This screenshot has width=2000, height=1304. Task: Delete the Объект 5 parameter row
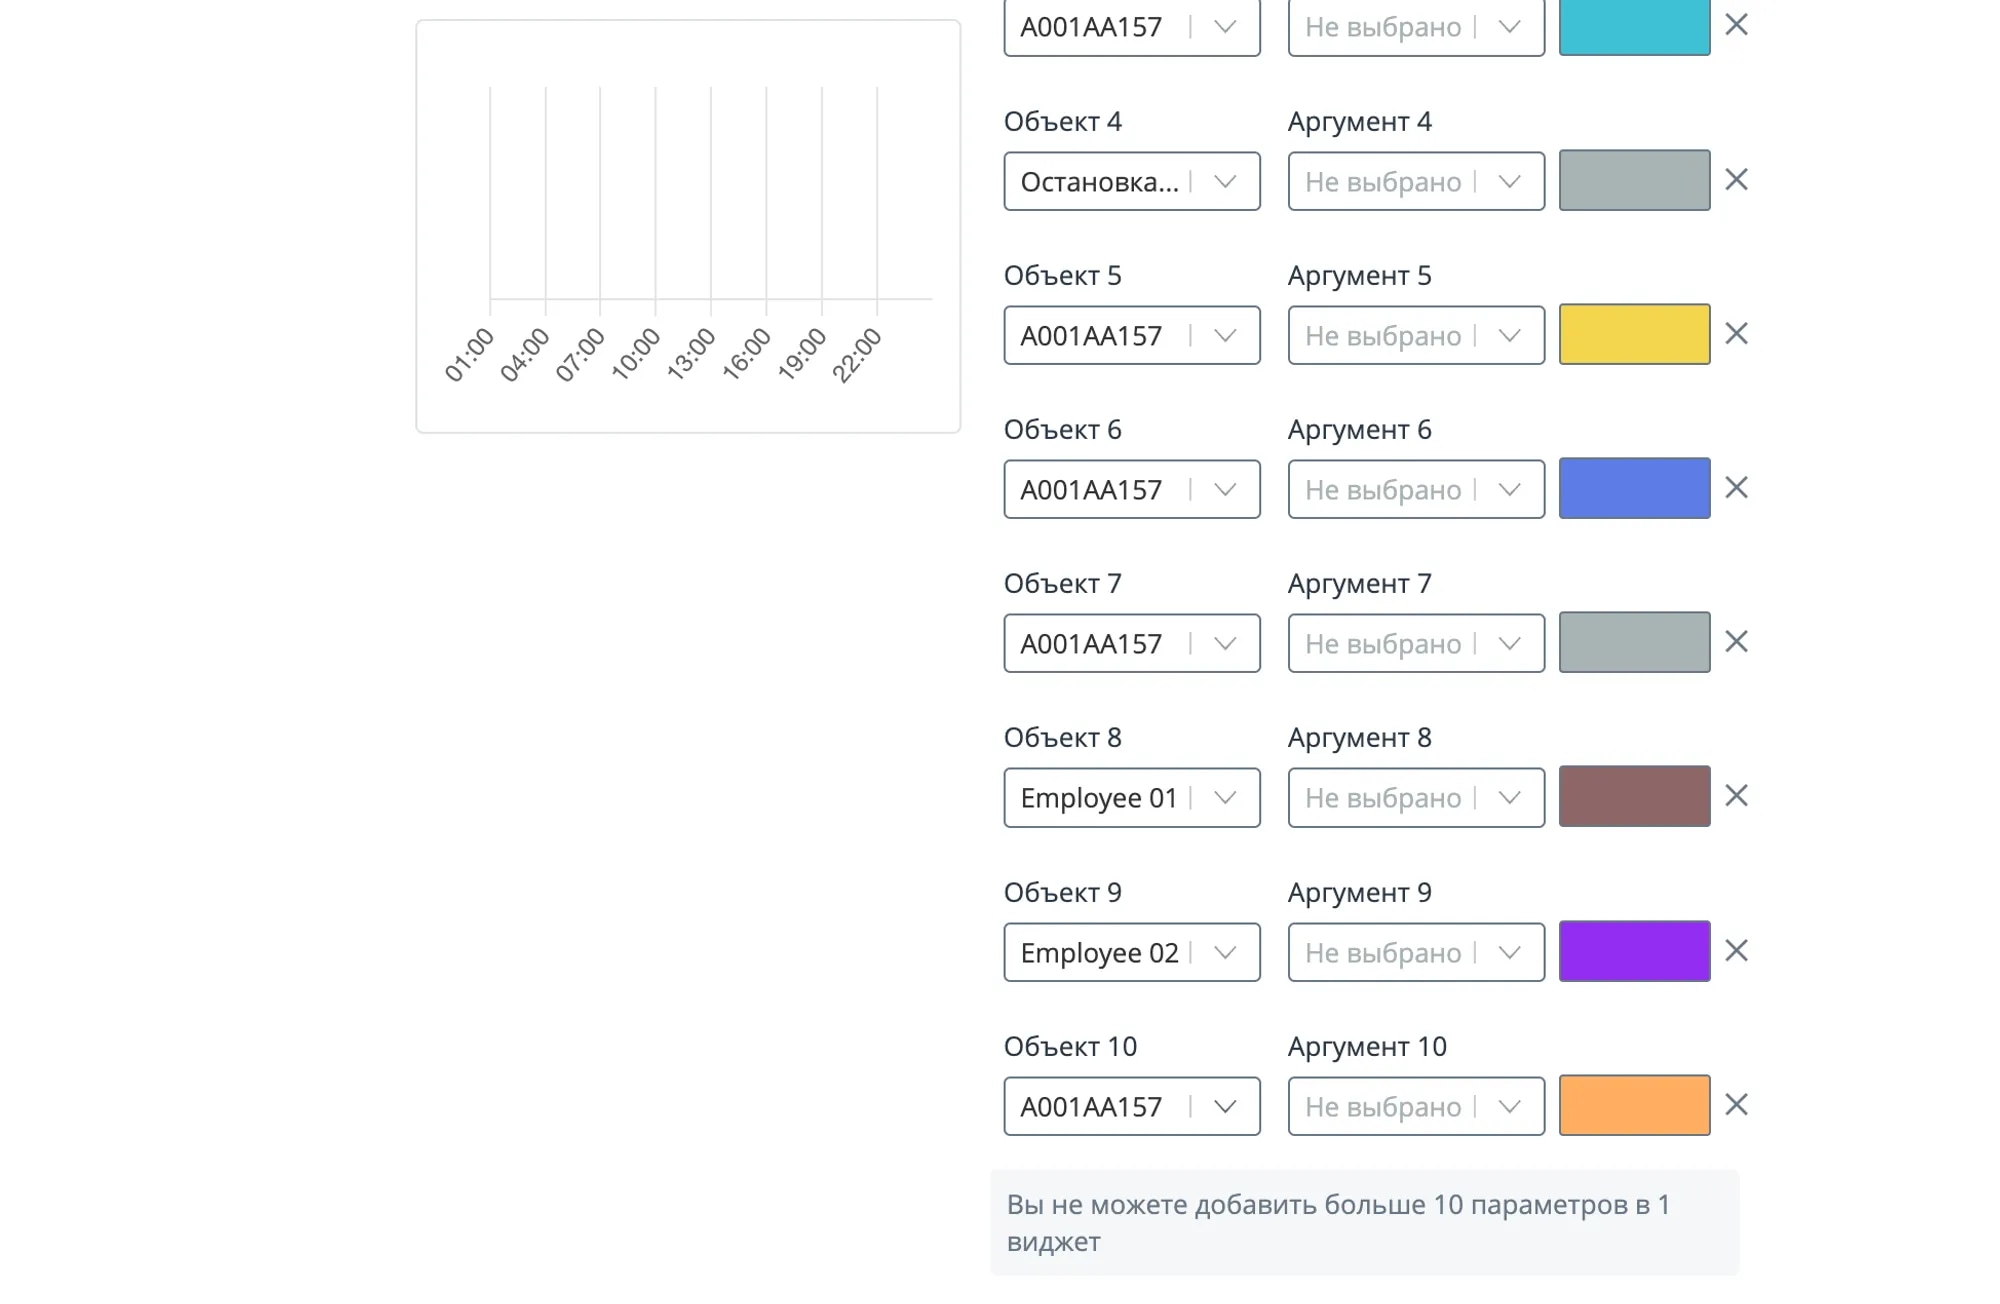click(1736, 334)
